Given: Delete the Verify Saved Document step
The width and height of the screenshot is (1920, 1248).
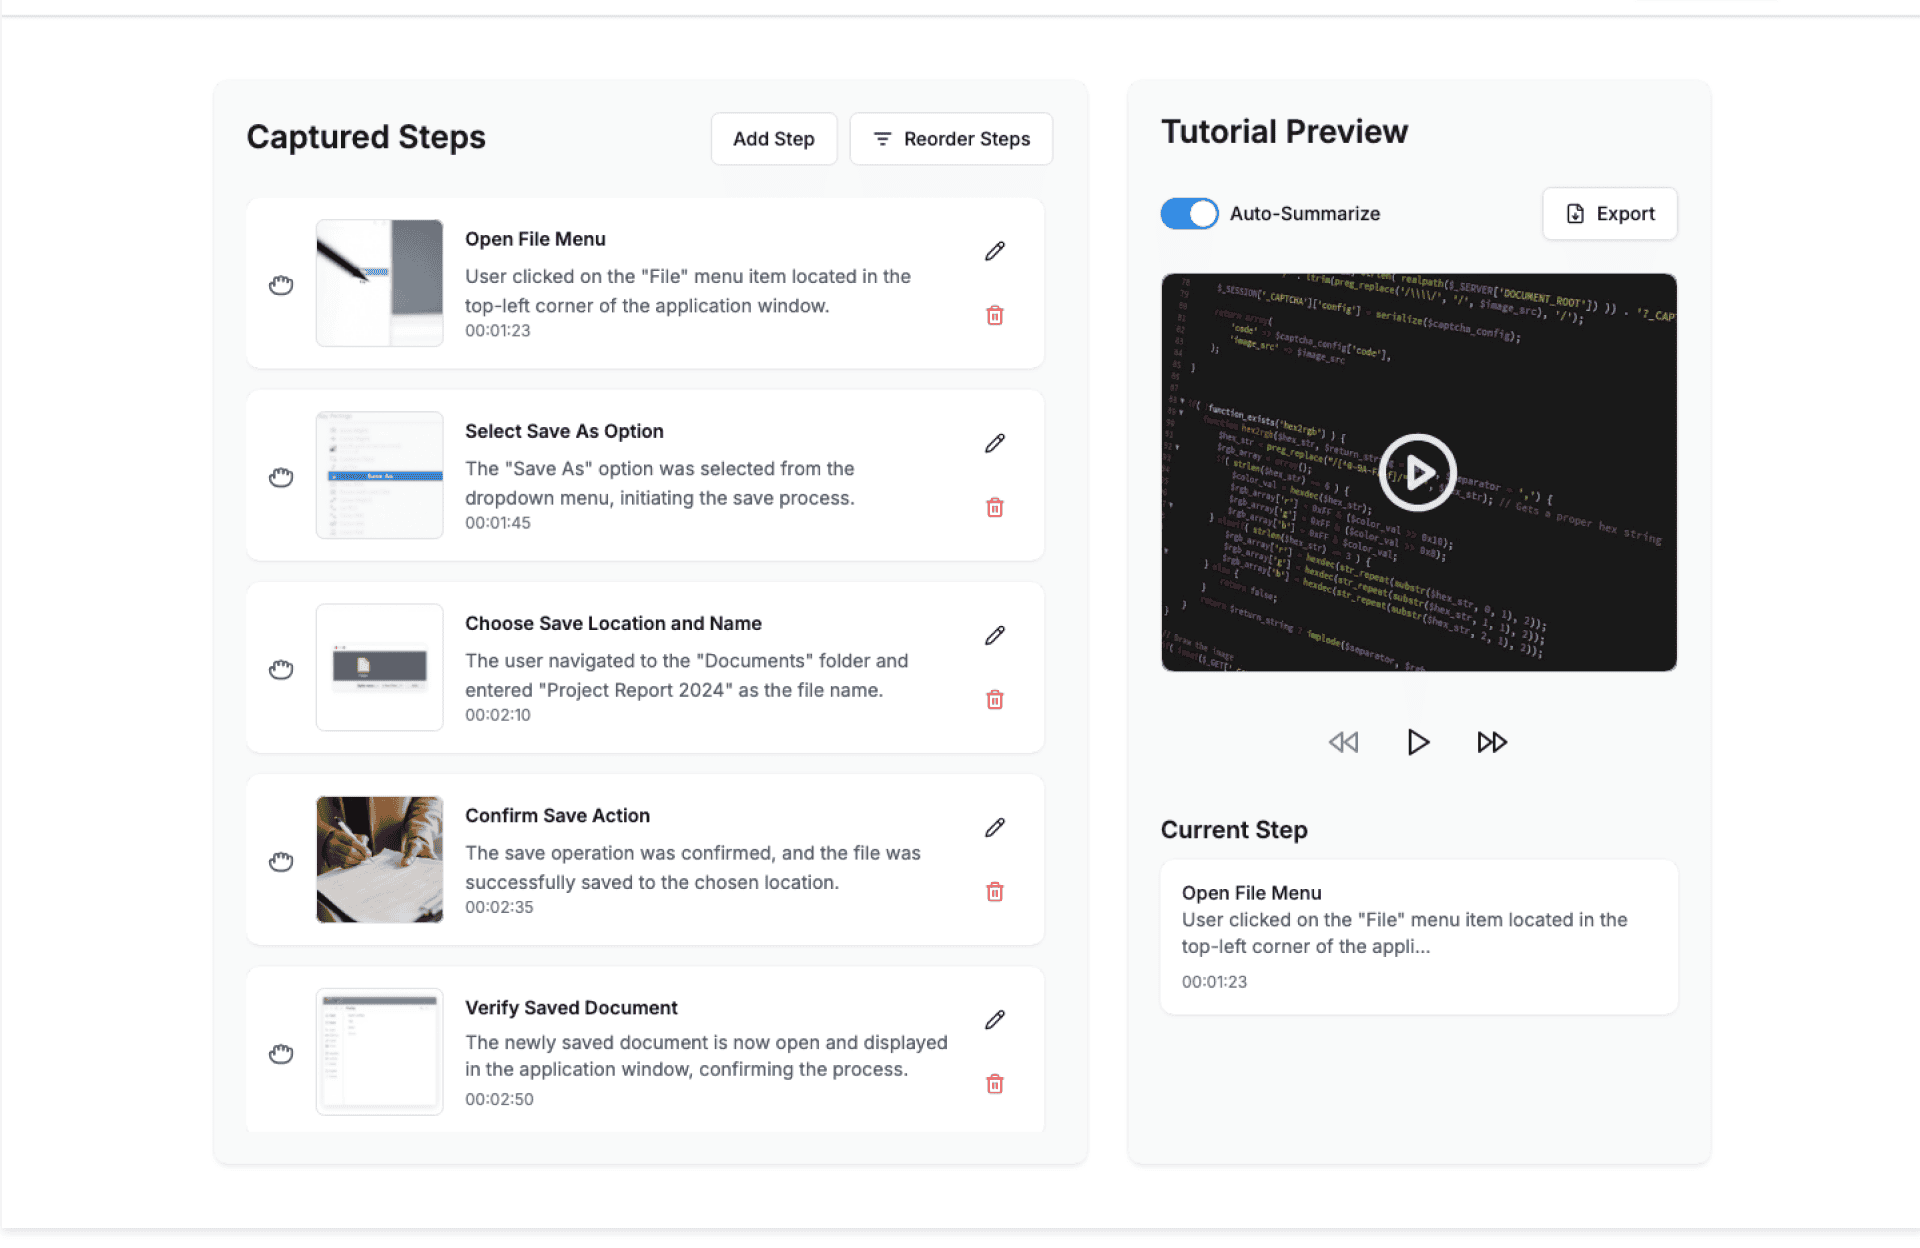Looking at the screenshot, I should pyautogui.click(x=994, y=1084).
